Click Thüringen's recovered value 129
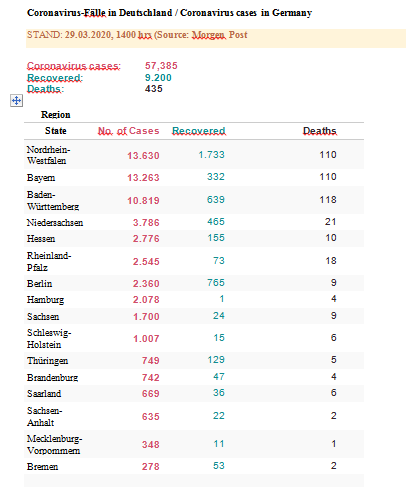413x487 pixels. tap(216, 360)
